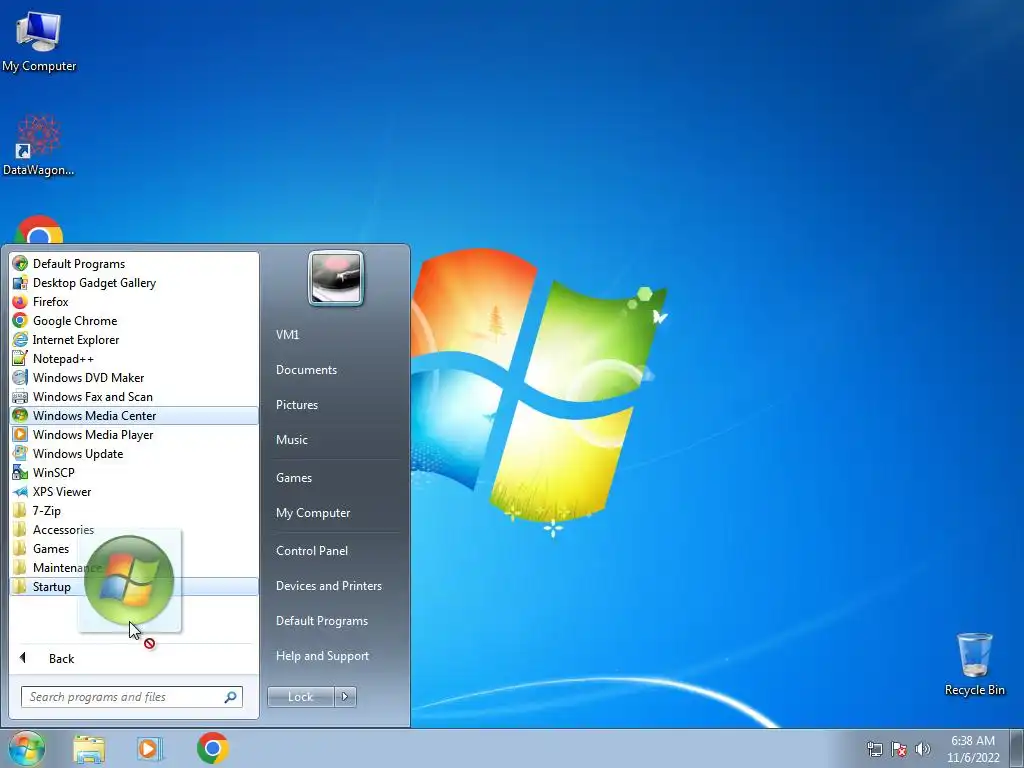This screenshot has width=1024, height=768.
Task: Click the volume speaker tray icon
Action: (923, 749)
